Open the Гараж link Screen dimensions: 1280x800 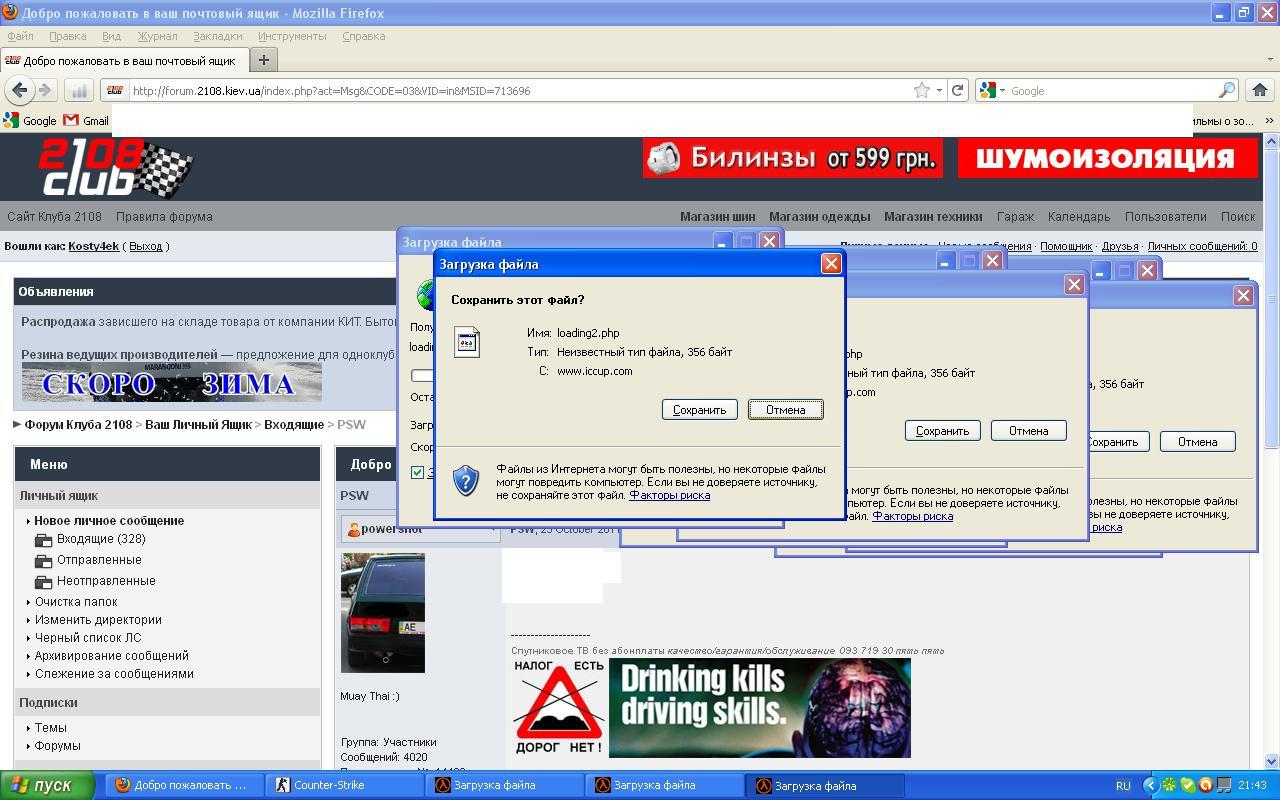point(1015,216)
